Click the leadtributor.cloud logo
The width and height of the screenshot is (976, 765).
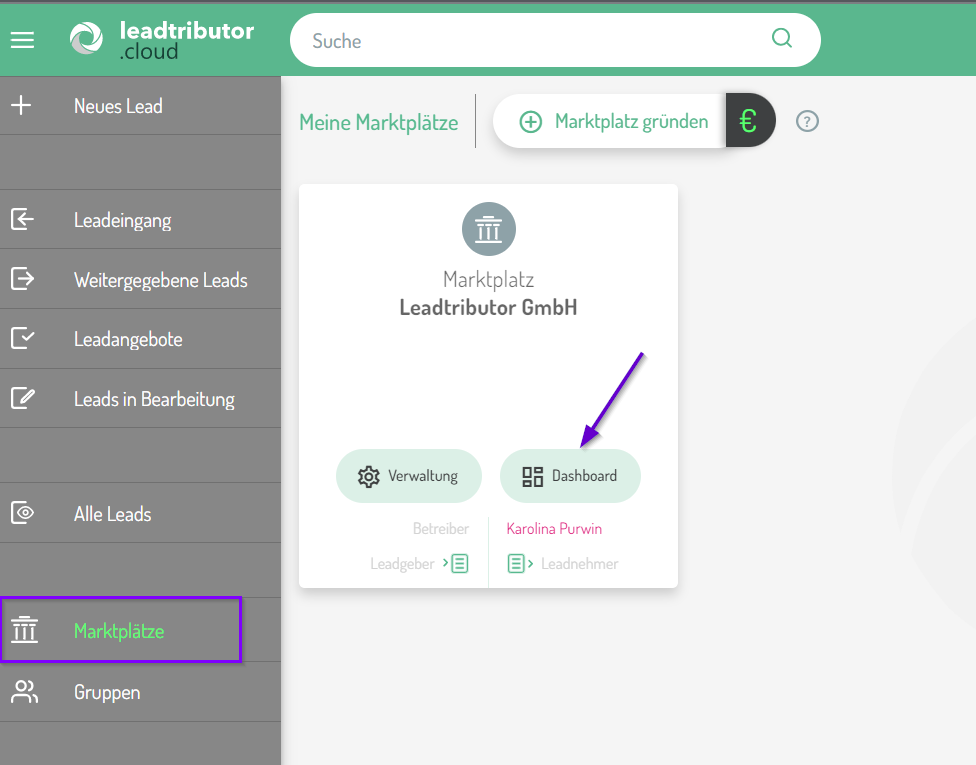[x=162, y=40]
